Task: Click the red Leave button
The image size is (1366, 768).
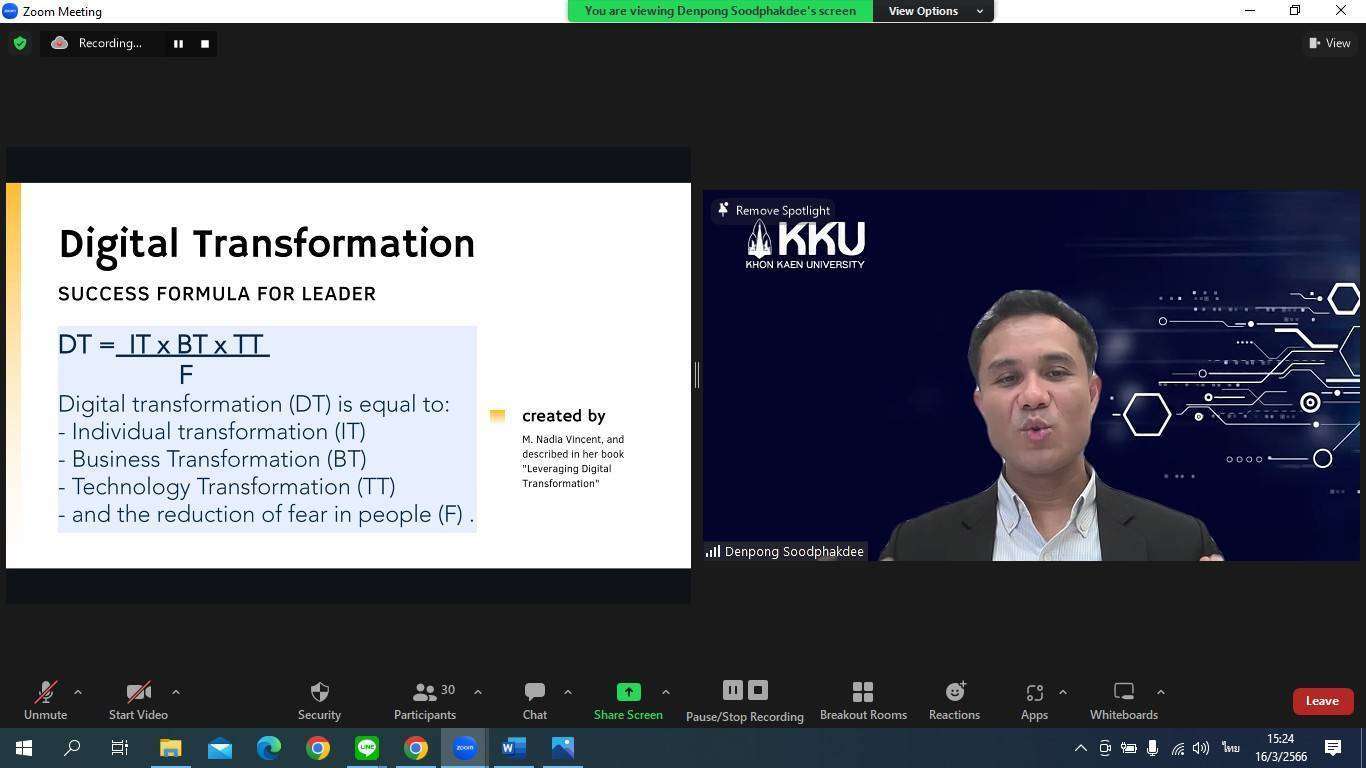Action: coord(1322,701)
